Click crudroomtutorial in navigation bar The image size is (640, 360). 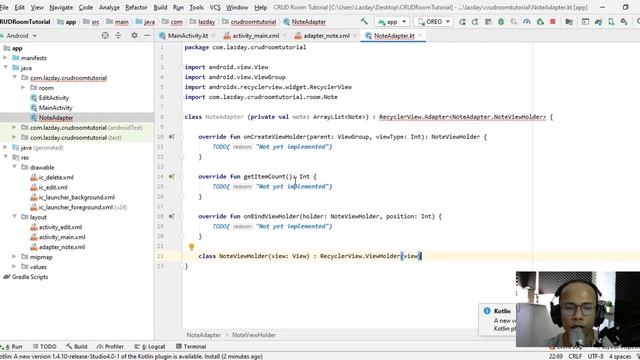point(253,22)
